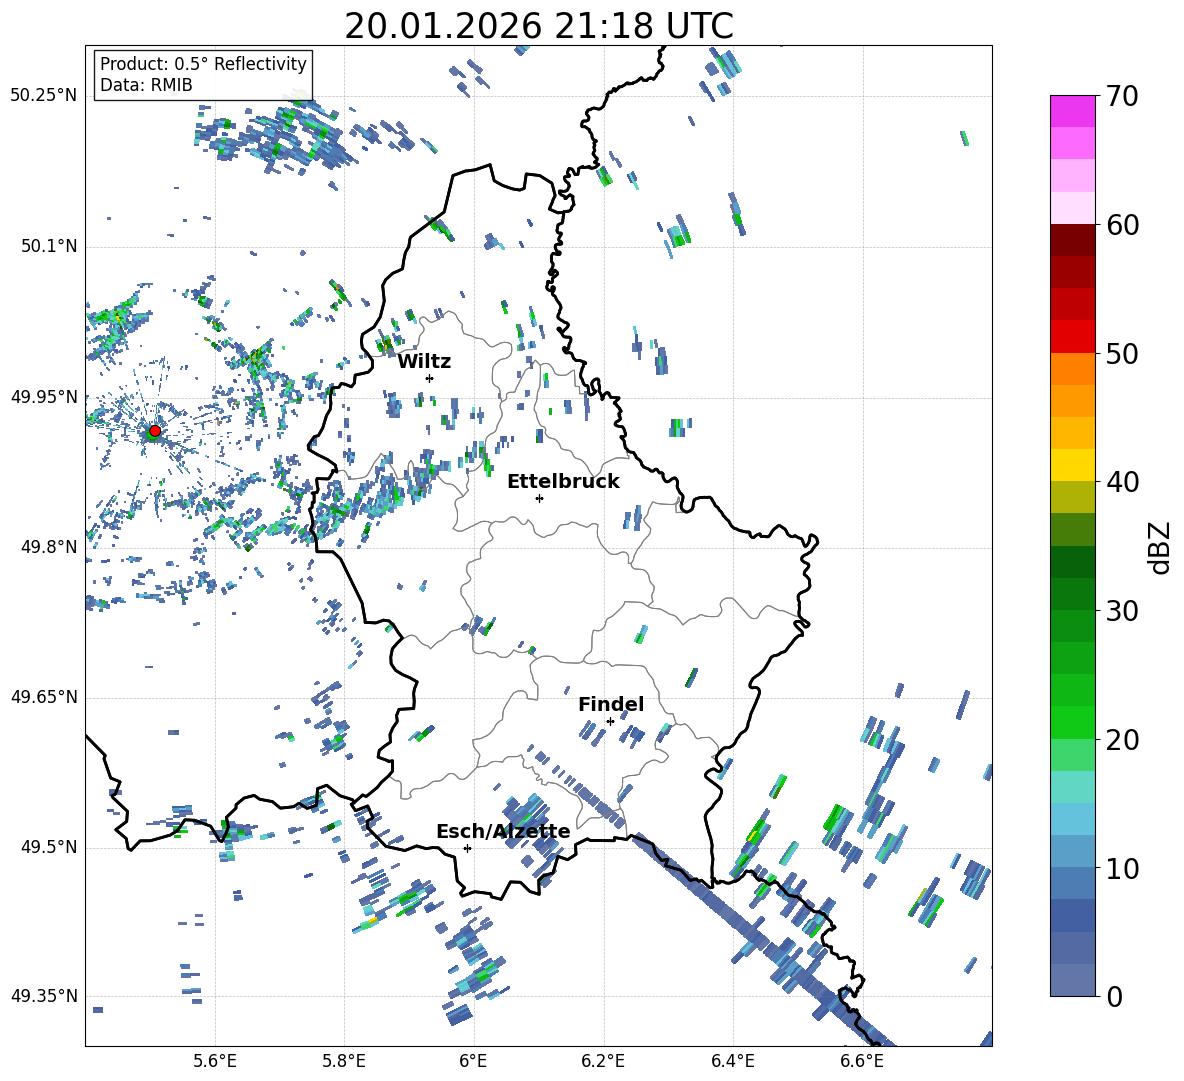Click the 49.5°N latitude label

click(x=49, y=847)
